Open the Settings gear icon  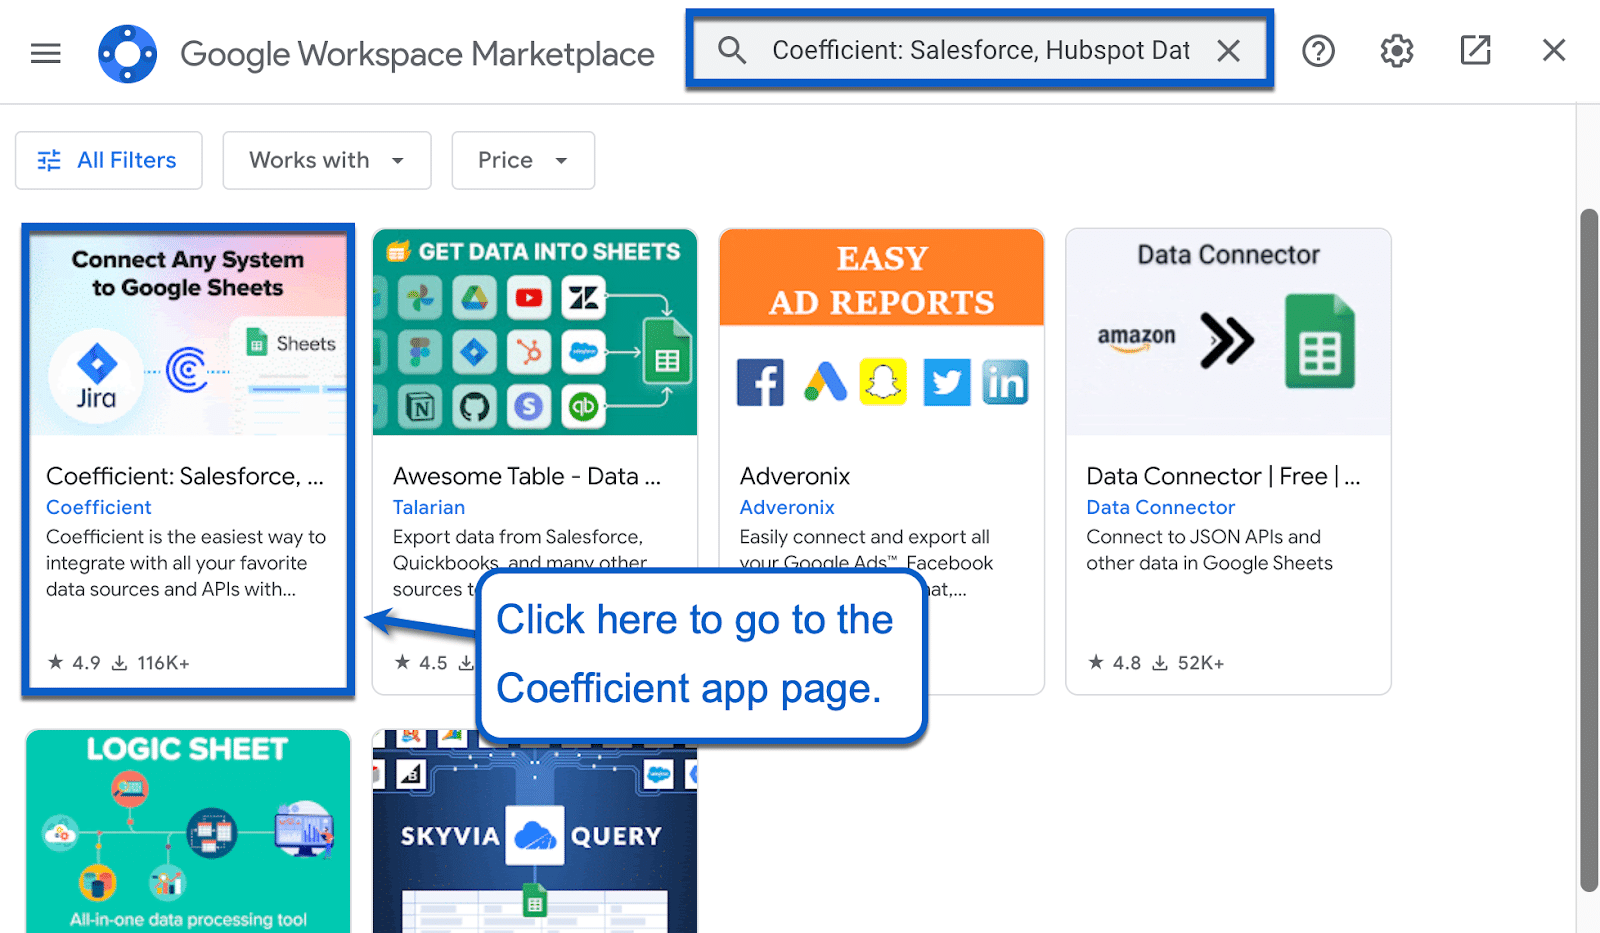click(x=1397, y=50)
